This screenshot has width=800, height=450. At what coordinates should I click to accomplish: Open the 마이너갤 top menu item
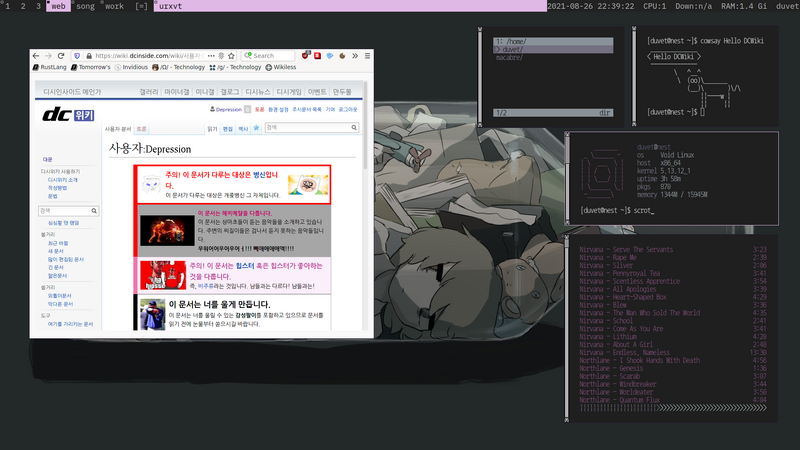coord(177,92)
